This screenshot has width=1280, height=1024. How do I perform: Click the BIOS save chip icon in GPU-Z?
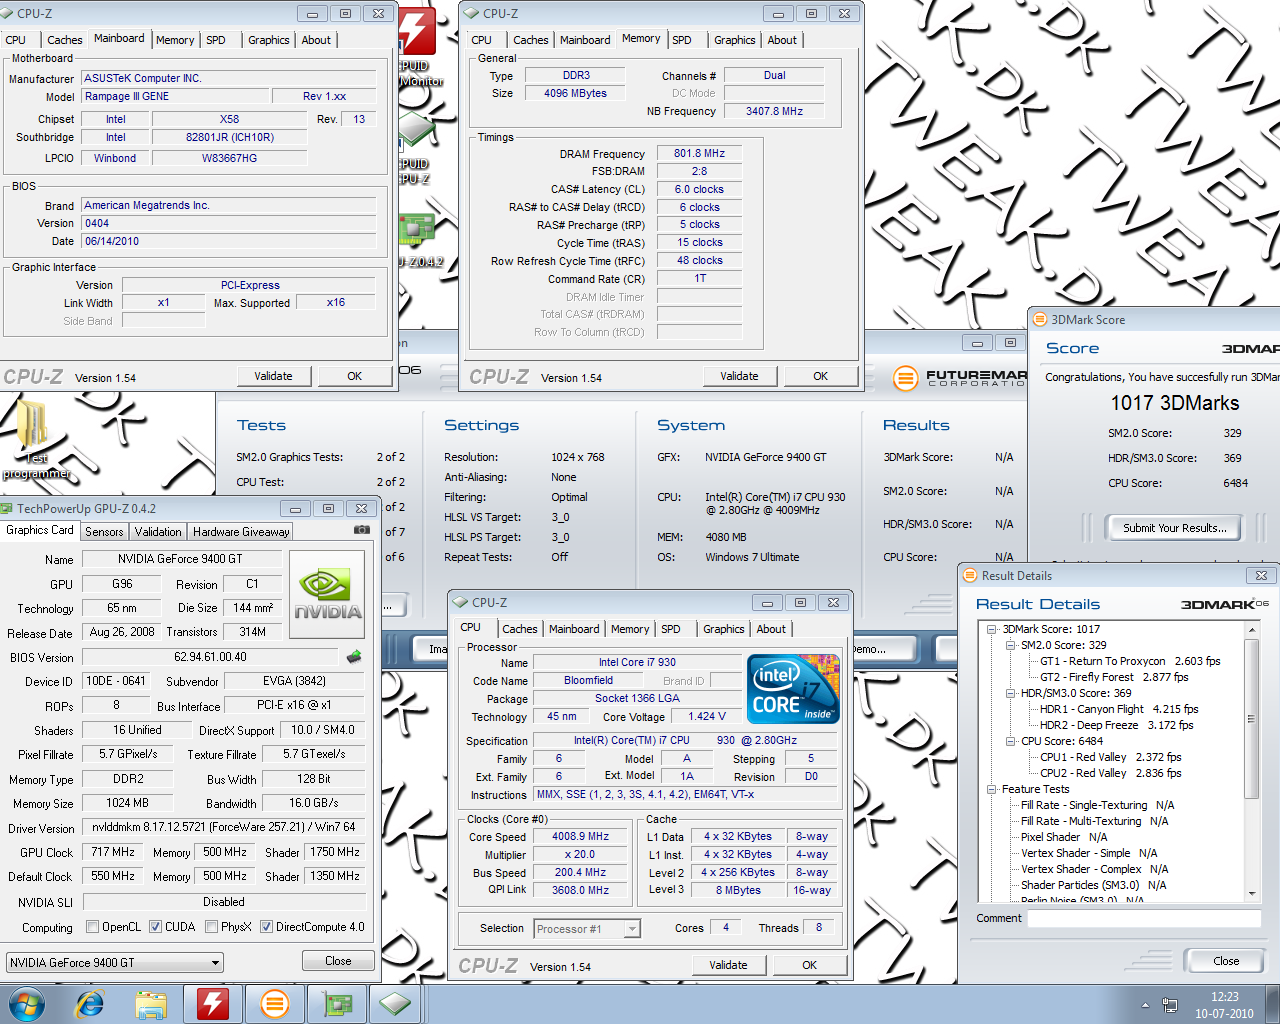pyautogui.click(x=354, y=657)
